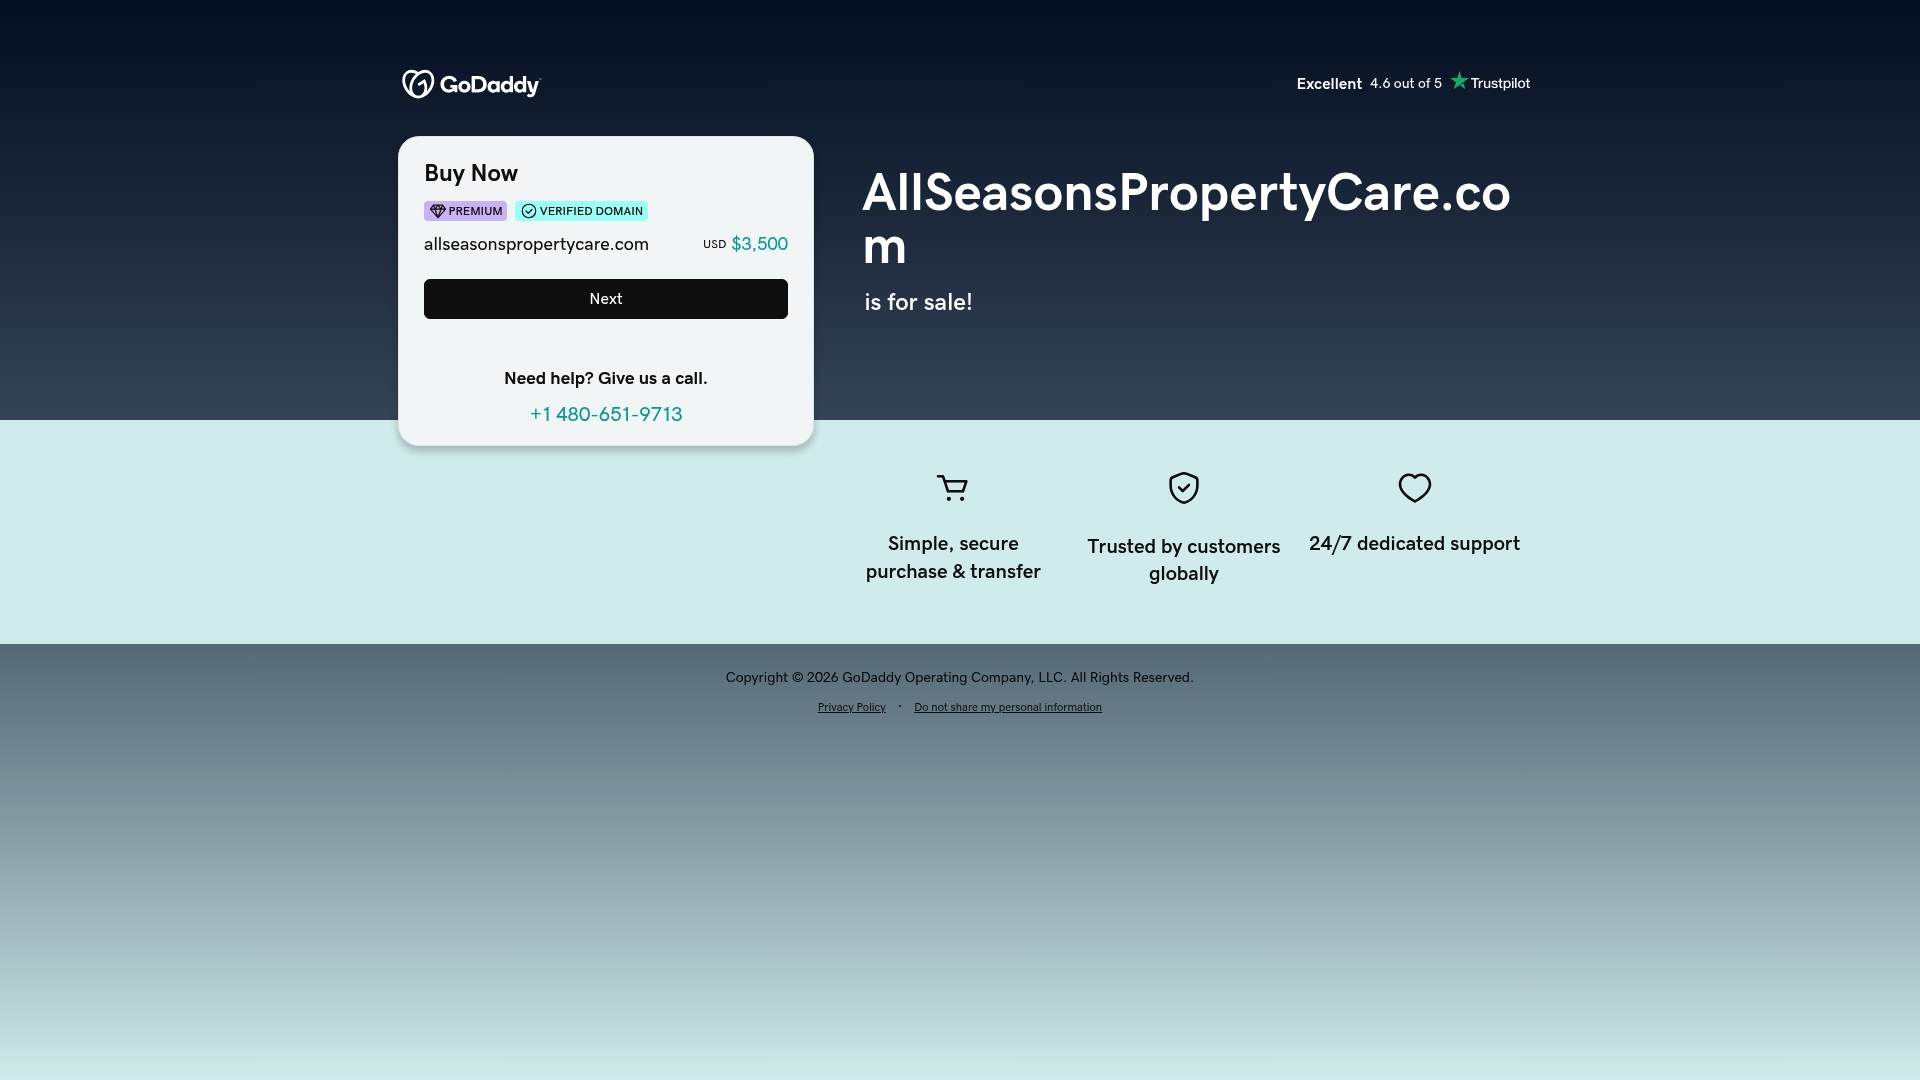
Task: Click the shield checkmark icon
Action: click(x=1183, y=488)
